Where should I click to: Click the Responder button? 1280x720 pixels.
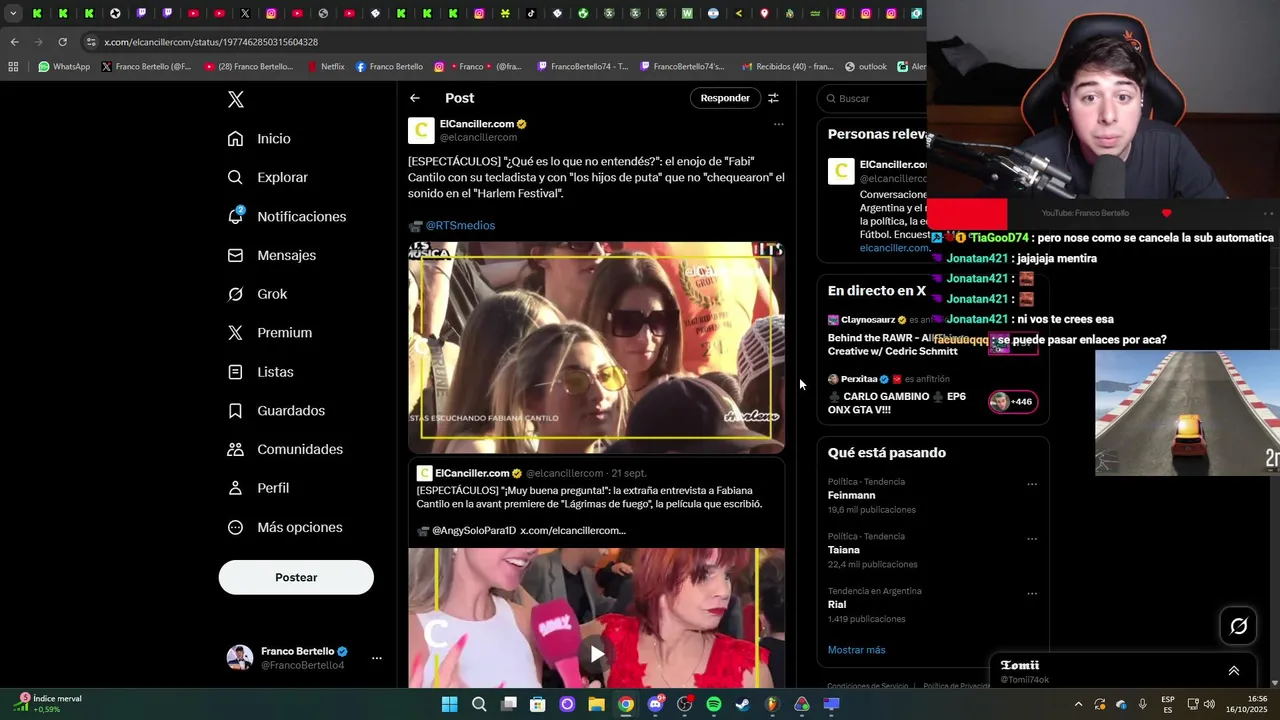point(725,98)
